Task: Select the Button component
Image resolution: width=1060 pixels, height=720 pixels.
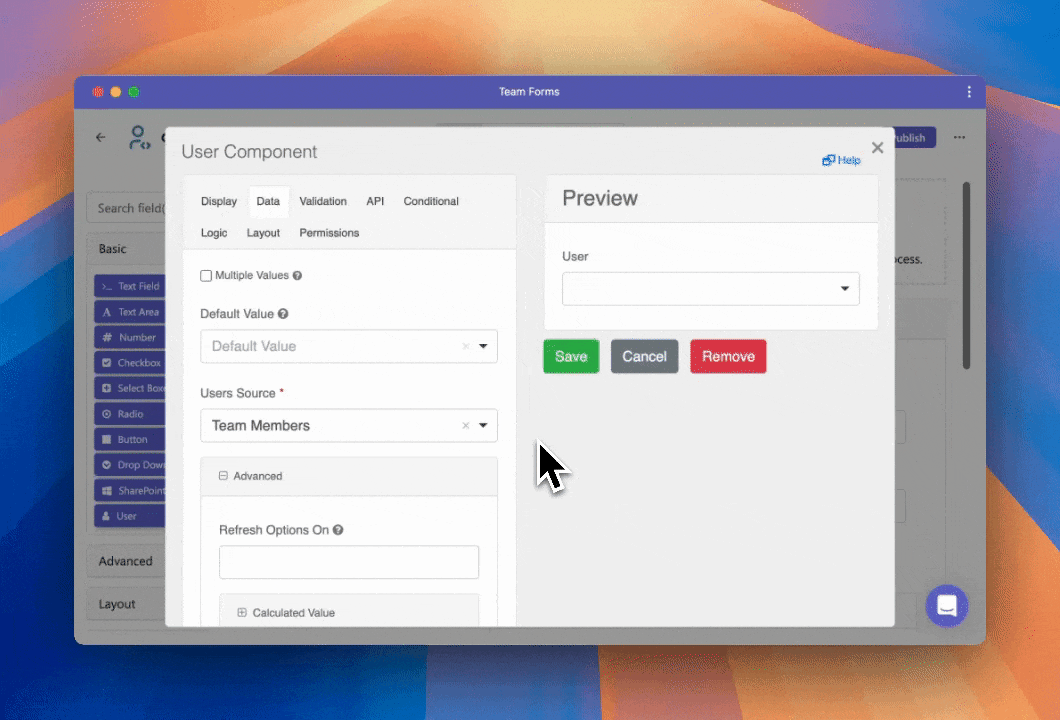Action: [x=130, y=439]
